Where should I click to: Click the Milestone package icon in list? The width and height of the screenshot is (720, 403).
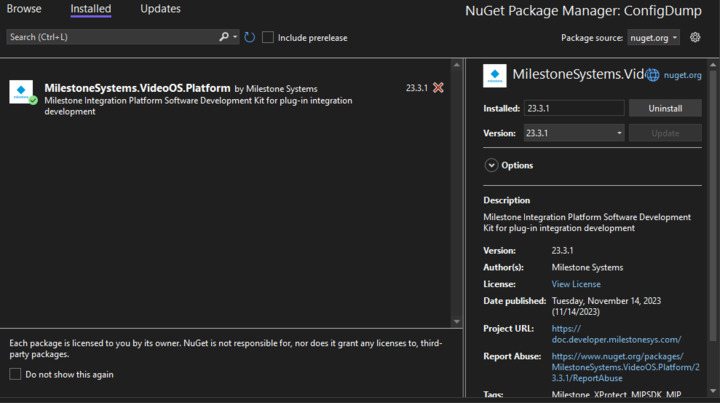22,92
